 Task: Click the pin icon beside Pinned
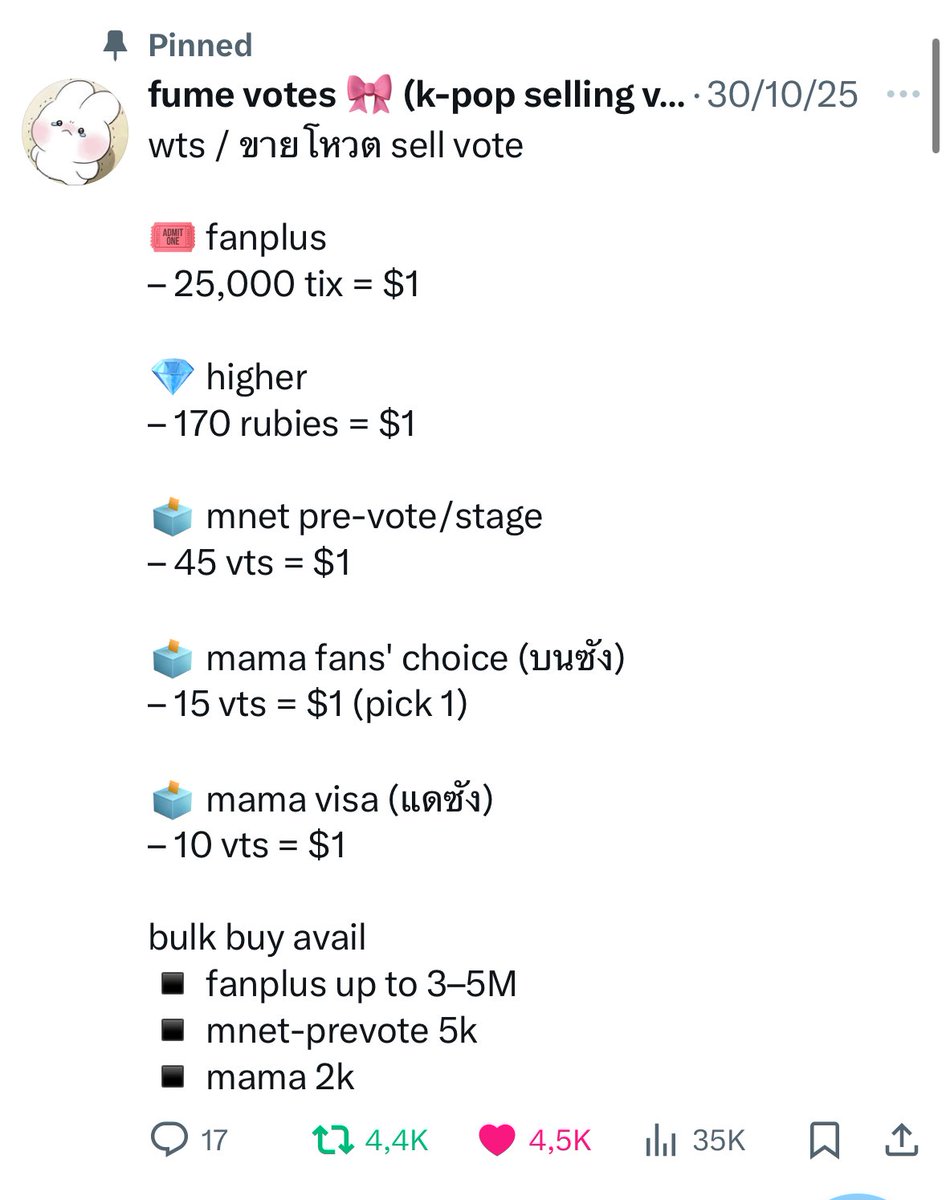click(x=117, y=45)
